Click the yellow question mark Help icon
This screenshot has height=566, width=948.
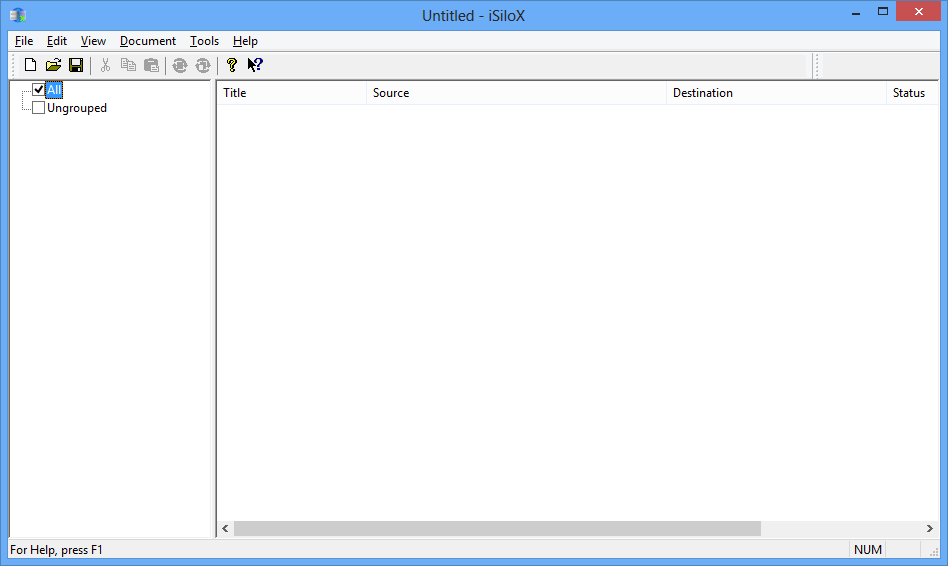[x=232, y=65]
